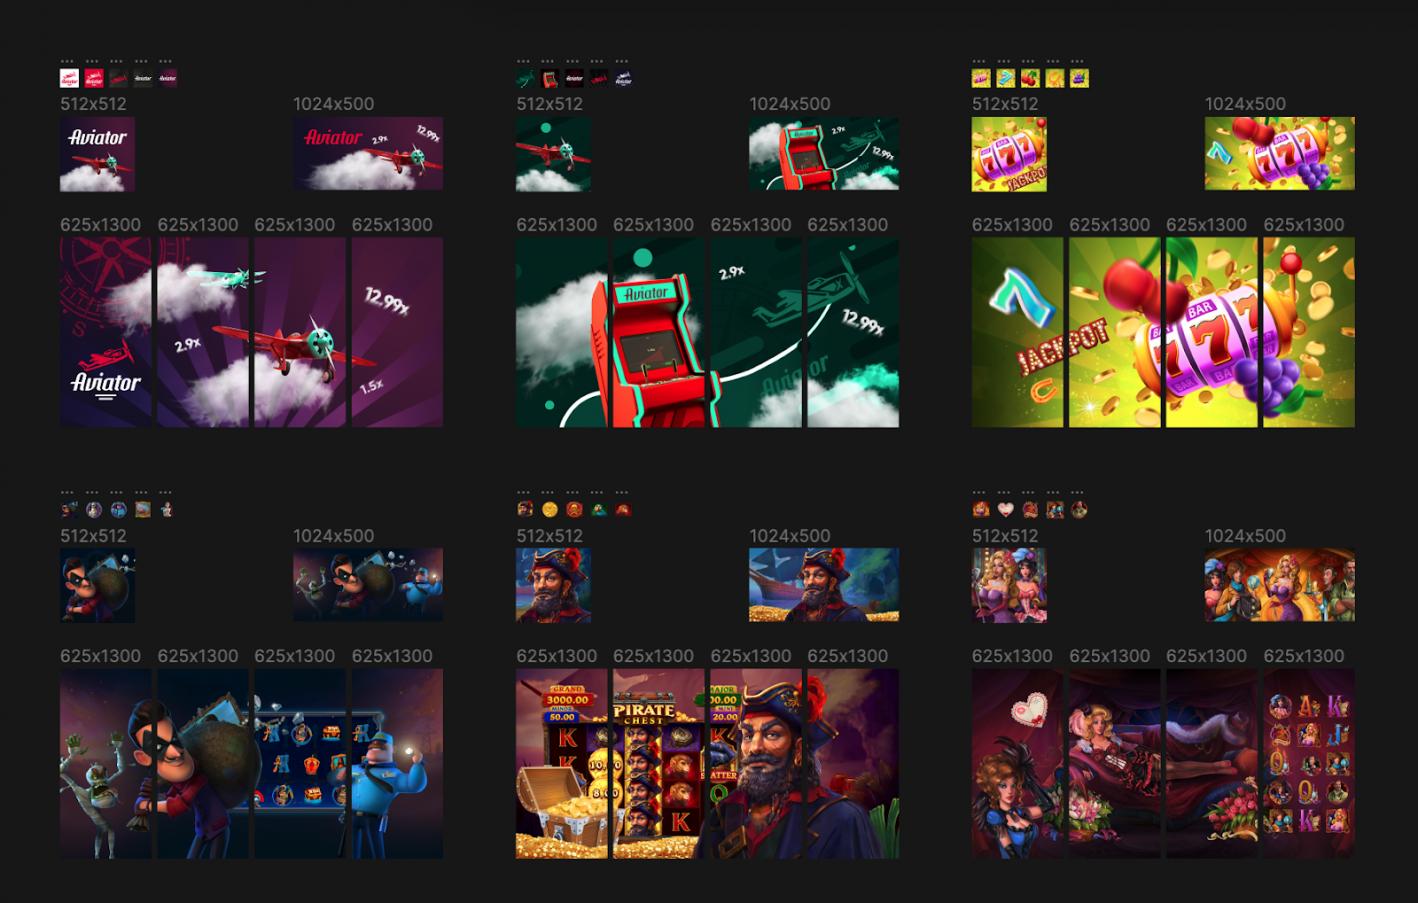1418x903 pixels.
Task: Select the small cherries icon
Action: 1030,78
